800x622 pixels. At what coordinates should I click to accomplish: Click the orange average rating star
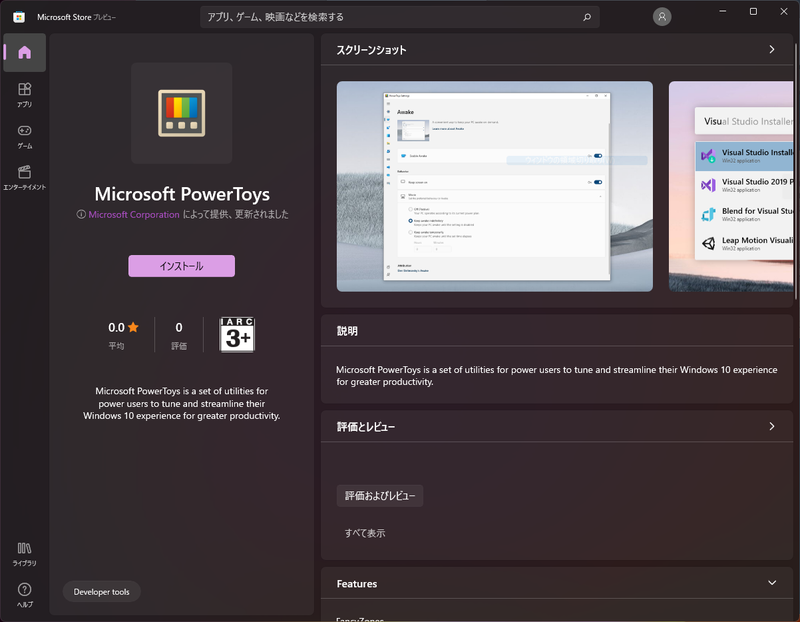(134, 325)
